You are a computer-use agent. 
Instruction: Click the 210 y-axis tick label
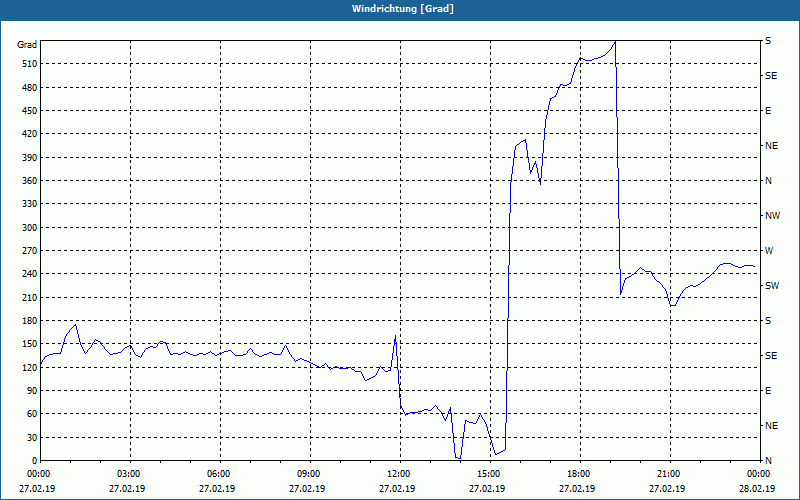[x=28, y=297]
